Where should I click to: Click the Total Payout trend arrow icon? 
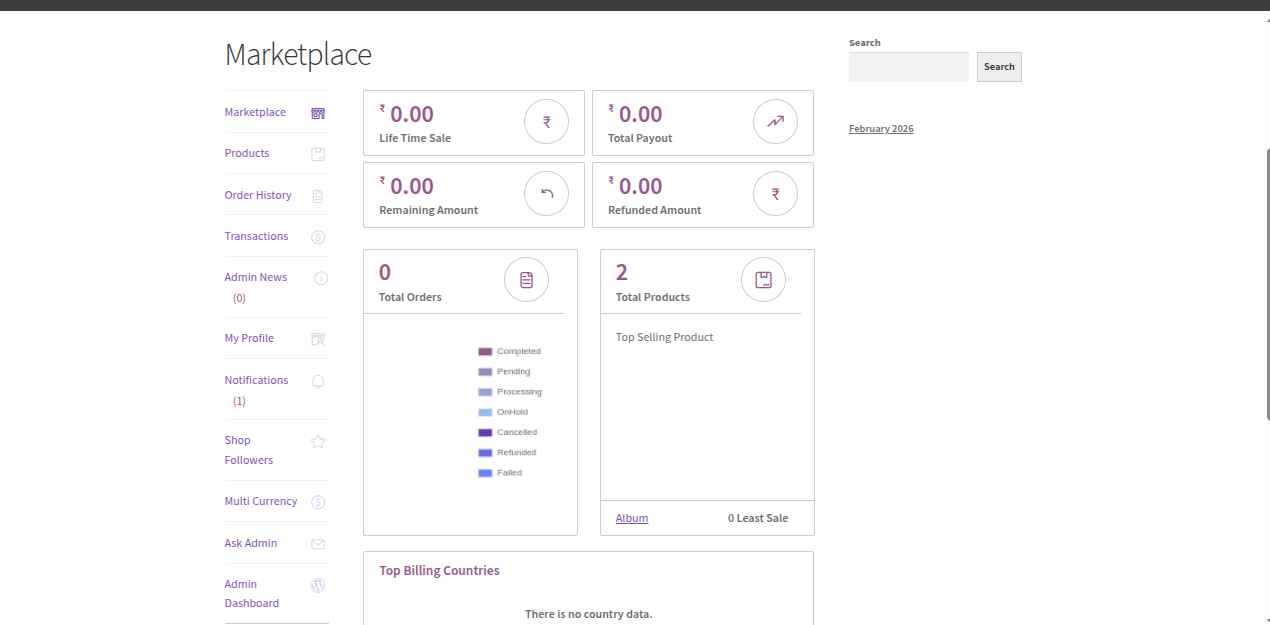pos(775,122)
